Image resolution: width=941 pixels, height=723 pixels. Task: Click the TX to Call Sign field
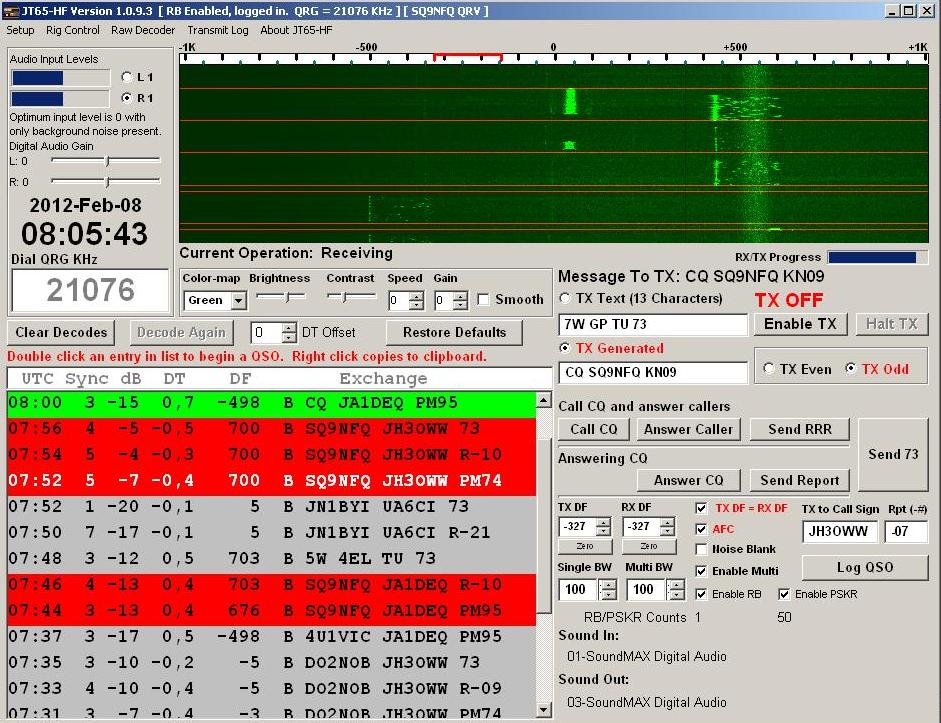click(x=839, y=531)
